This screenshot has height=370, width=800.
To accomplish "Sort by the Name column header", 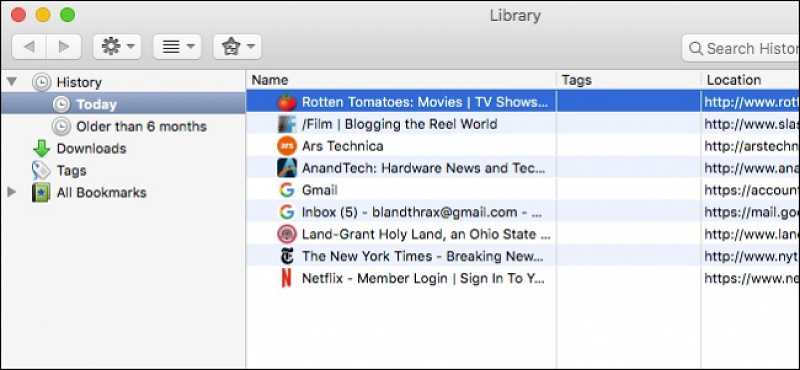I will (x=401, y=80).
